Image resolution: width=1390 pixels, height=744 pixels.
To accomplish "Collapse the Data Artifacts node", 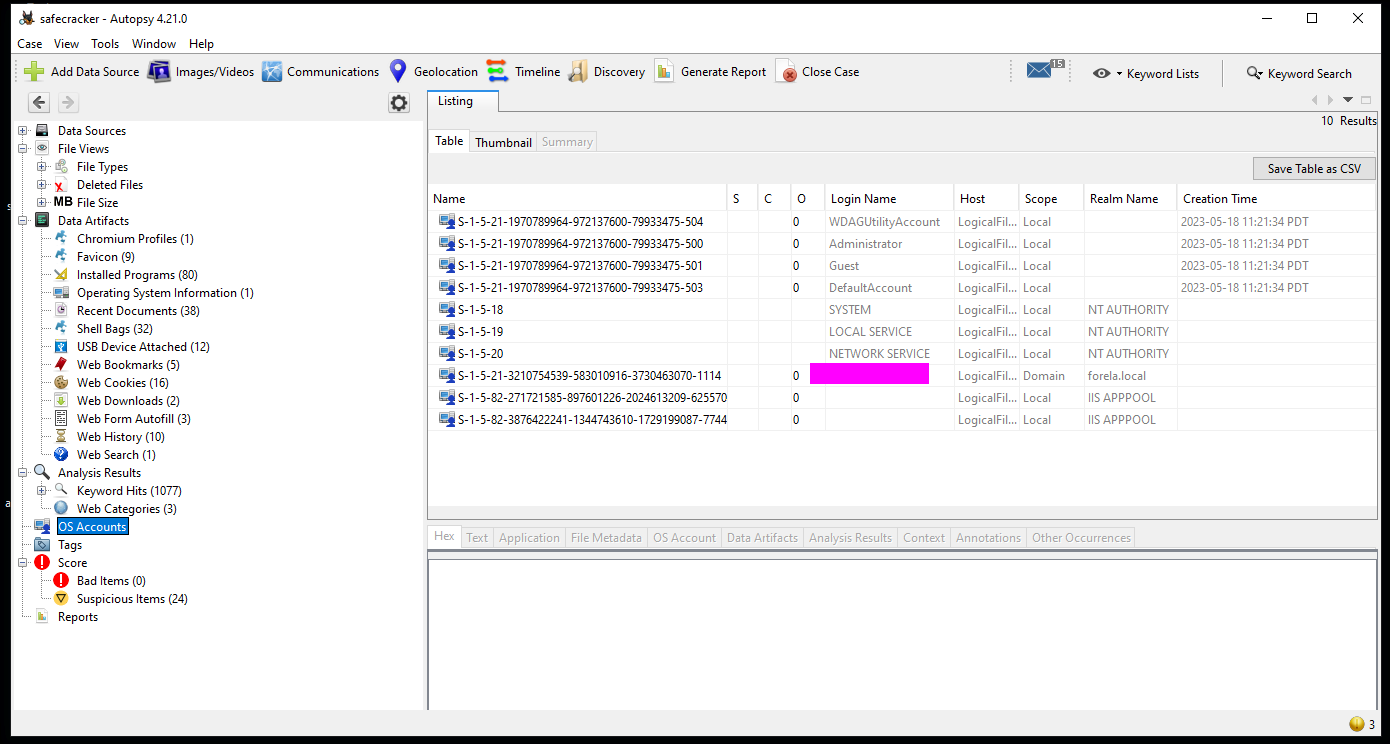I will click(x=23, y=221).
